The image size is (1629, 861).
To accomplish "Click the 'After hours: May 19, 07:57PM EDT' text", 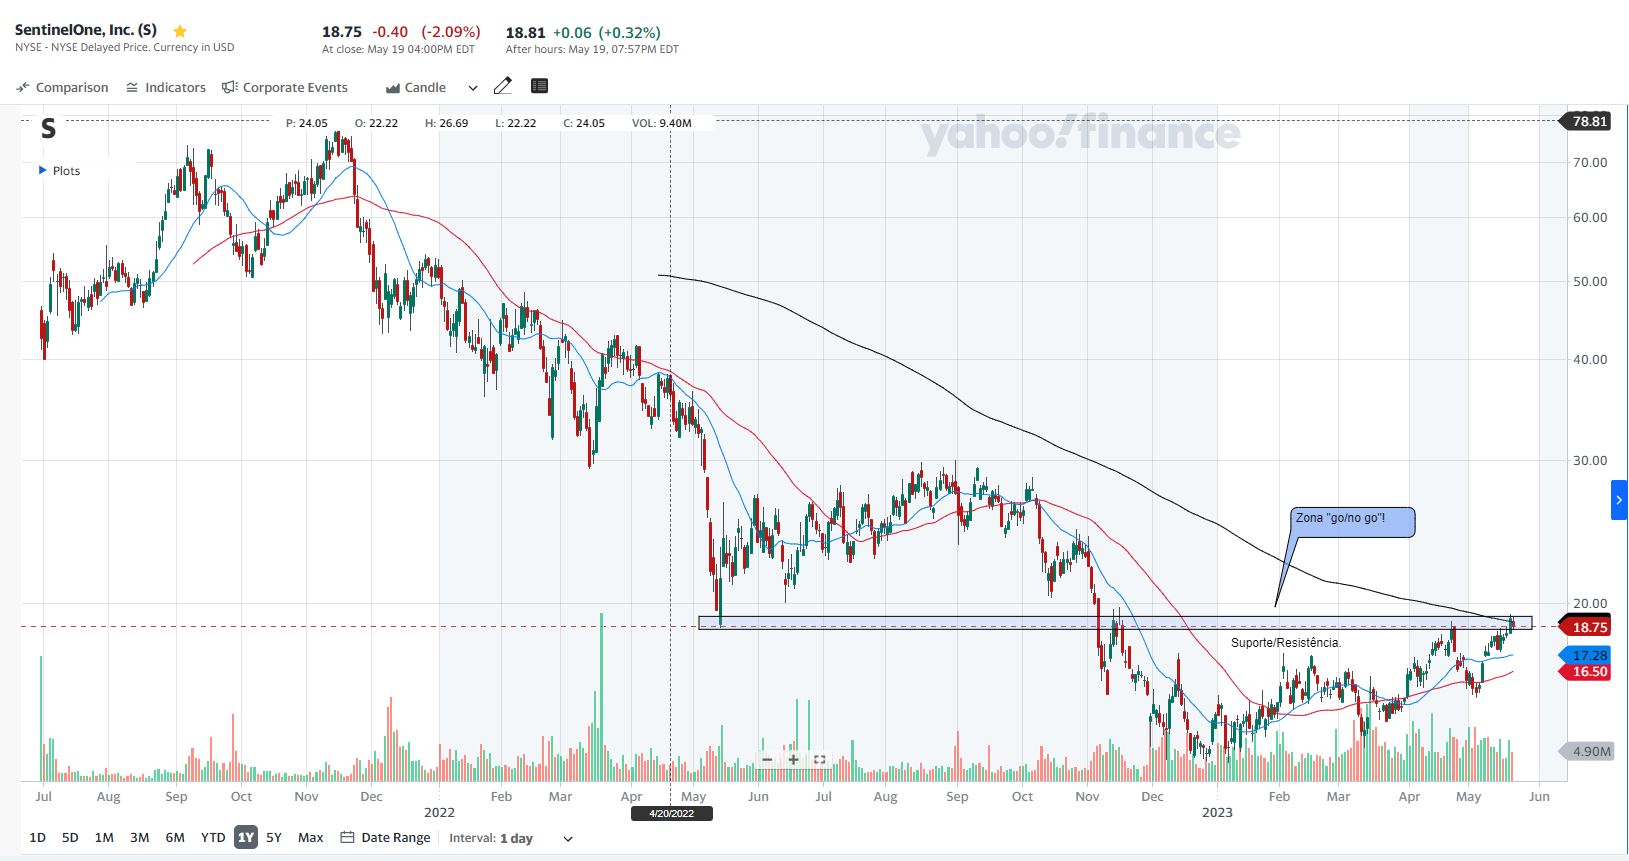I will click(592, 49).
